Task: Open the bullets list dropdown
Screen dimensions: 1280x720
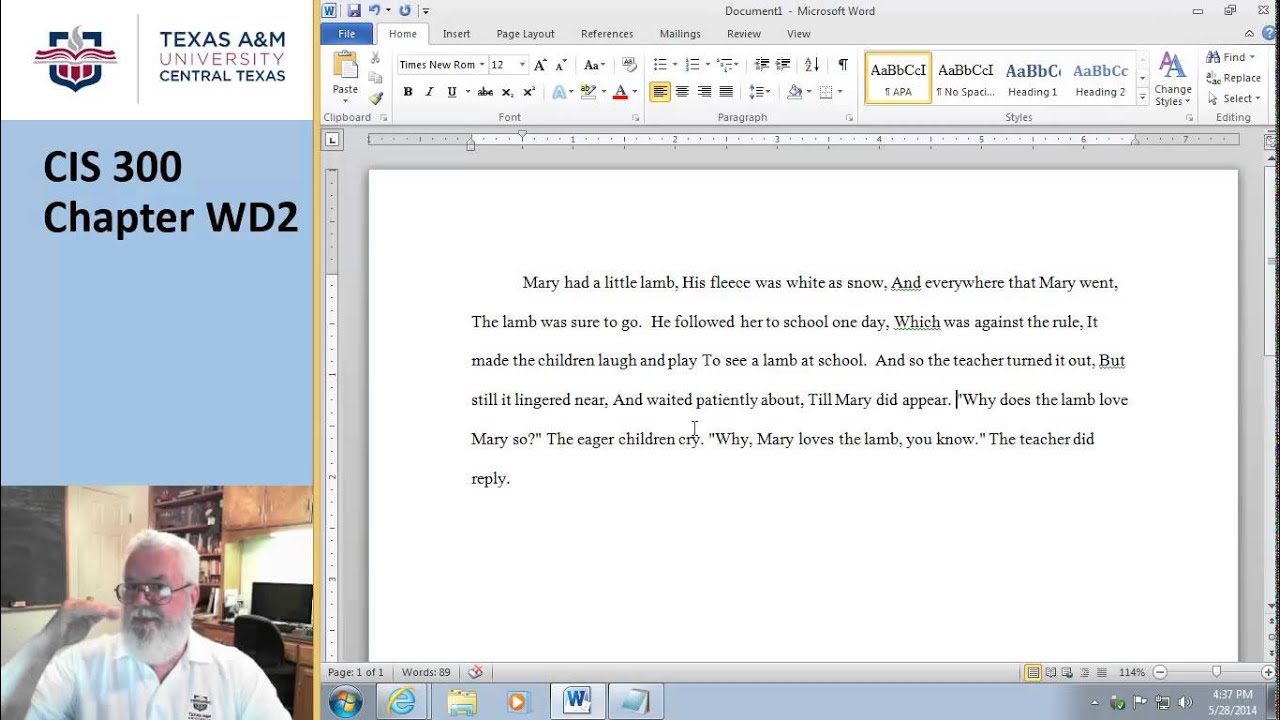Action: pyautogui.click(x=675, y=65)
